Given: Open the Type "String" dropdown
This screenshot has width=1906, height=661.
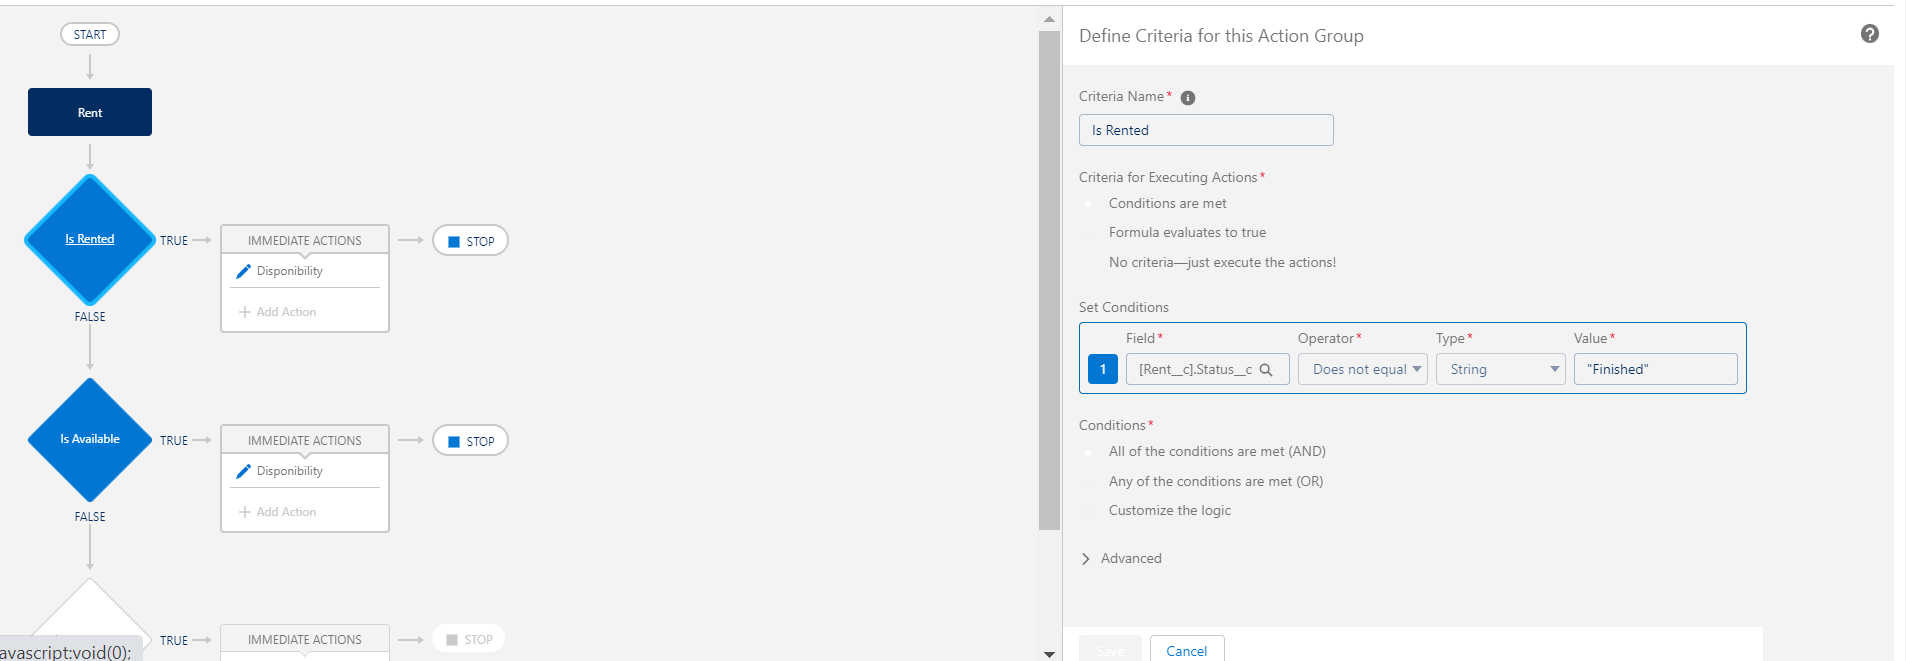Looking at the screenshot, I should click(1500, 370).
